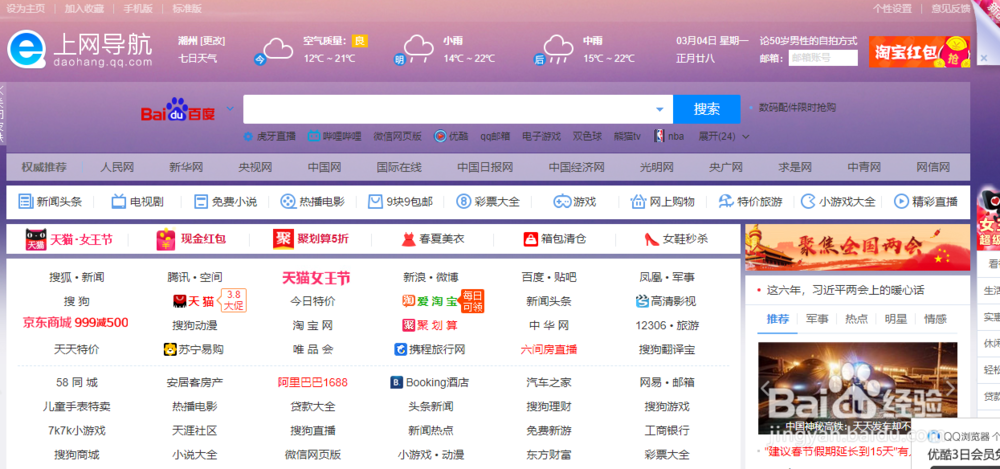Open the 电视剧 TV icon
The image size is (1000, 469).
click(119, 202)
